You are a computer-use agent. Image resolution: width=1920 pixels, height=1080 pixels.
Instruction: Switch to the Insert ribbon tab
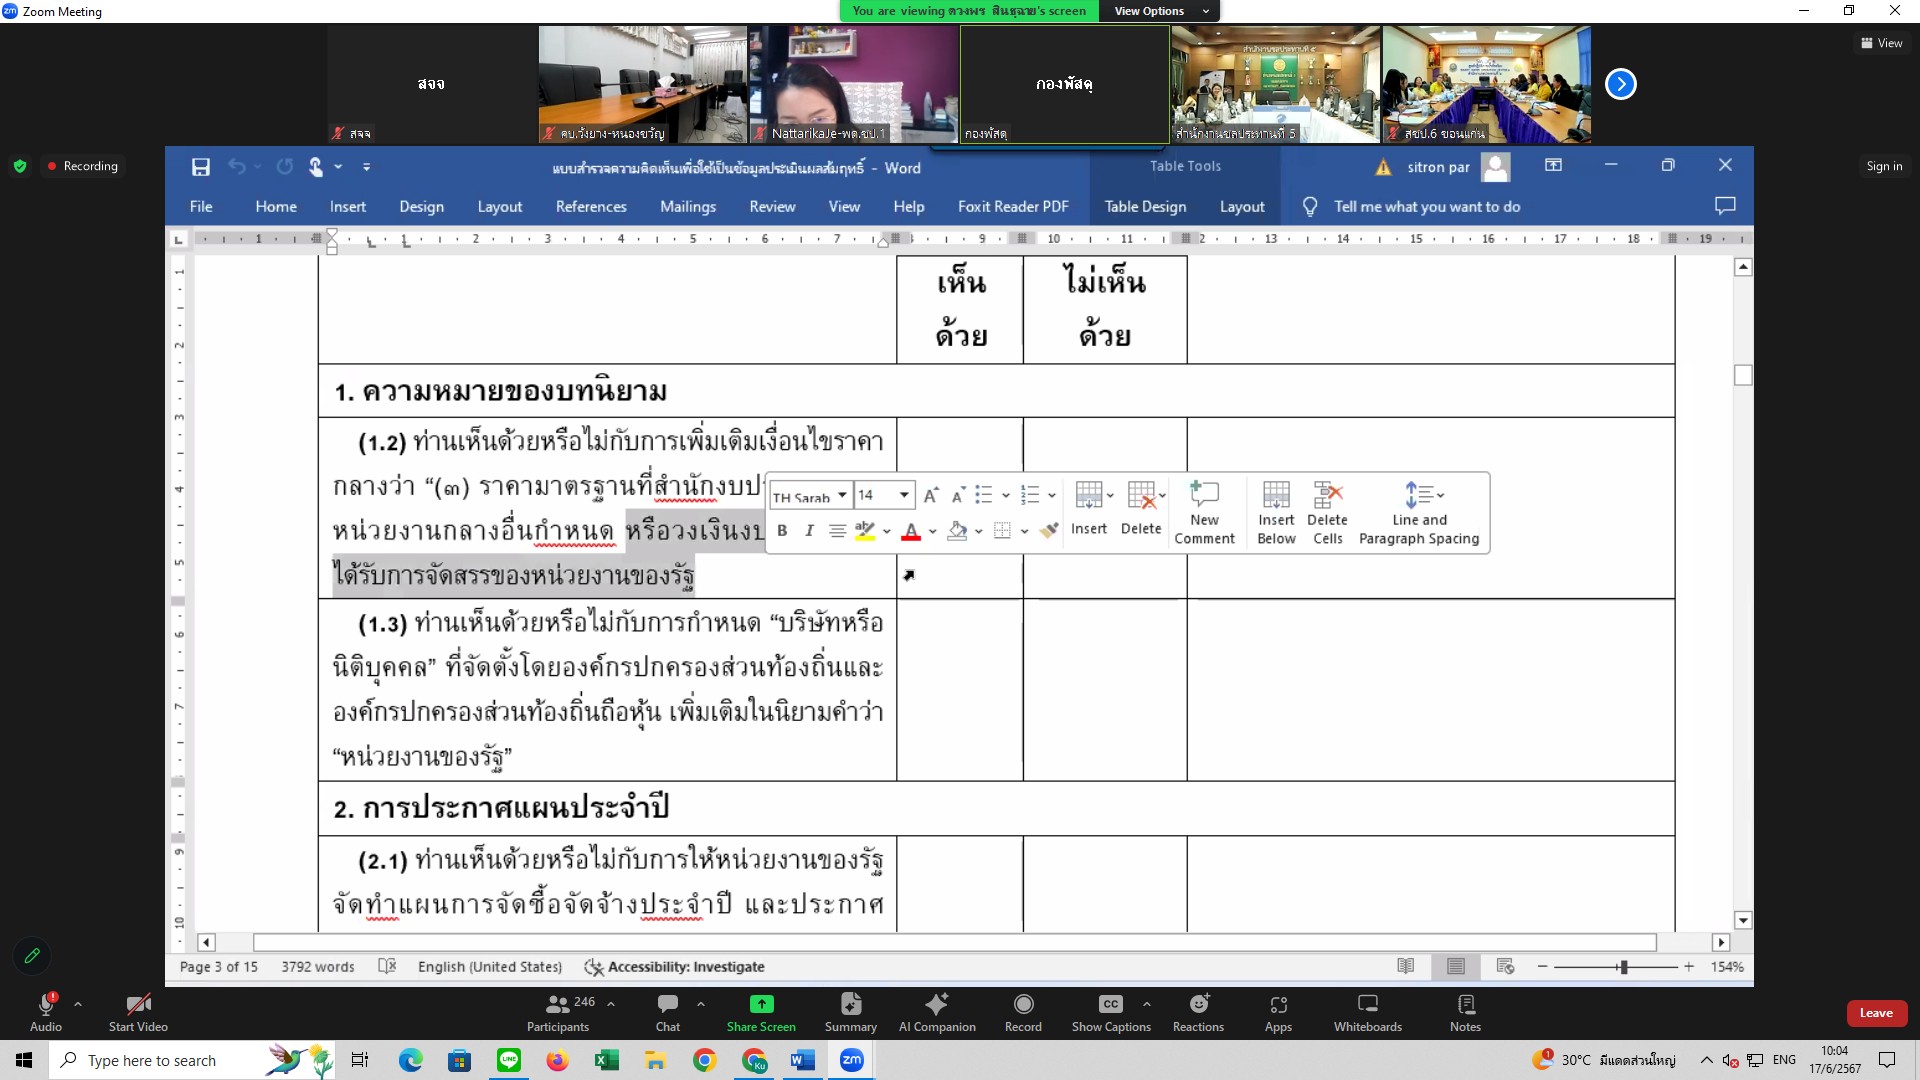(347, 206)
